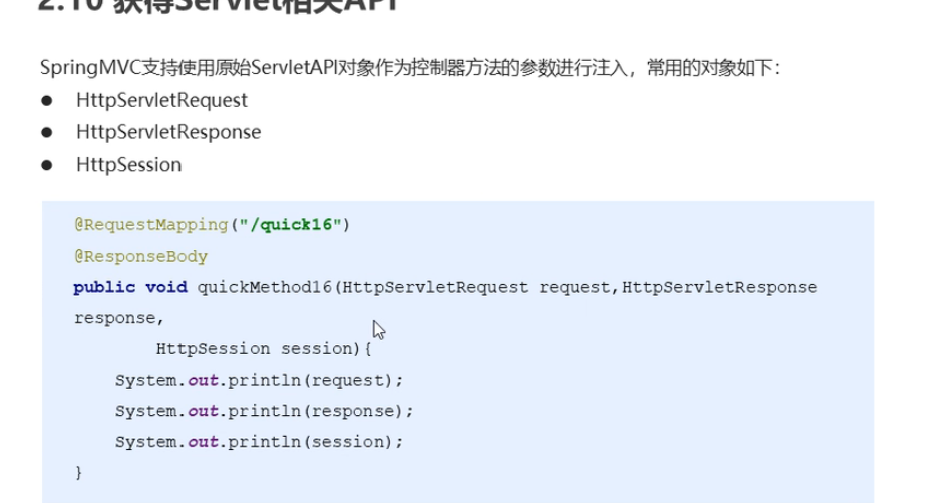This screenshot has width=930, height=503.
Task: Click the quickMethod16 method name
Action: (x=264, y=287)
